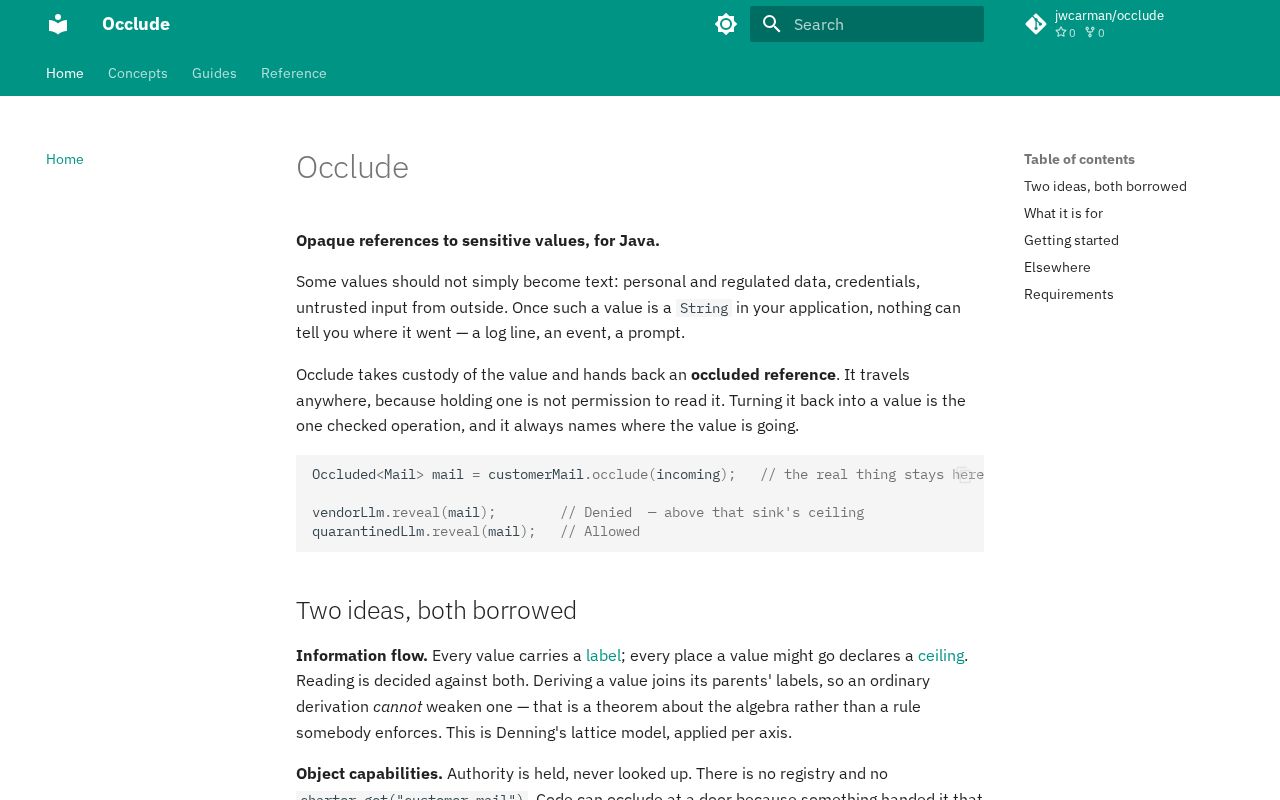
Task: Click the Occlude book logo icon
Action: (x=58, y=24)
